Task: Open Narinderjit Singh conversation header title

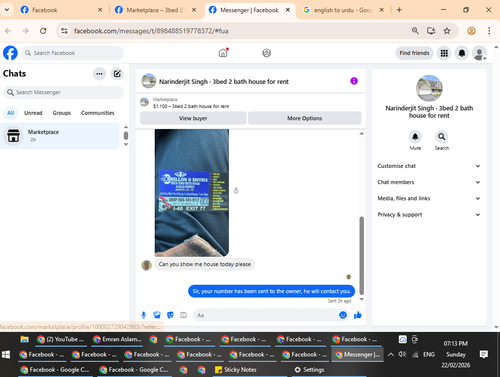Action: tap(224, 82)
